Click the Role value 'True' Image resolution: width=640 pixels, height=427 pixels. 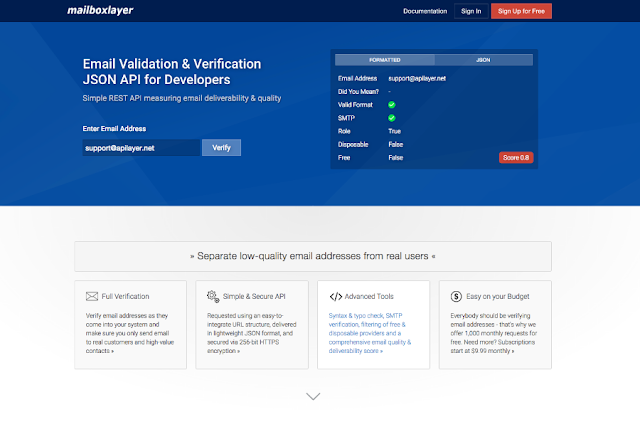click(395, 131)
